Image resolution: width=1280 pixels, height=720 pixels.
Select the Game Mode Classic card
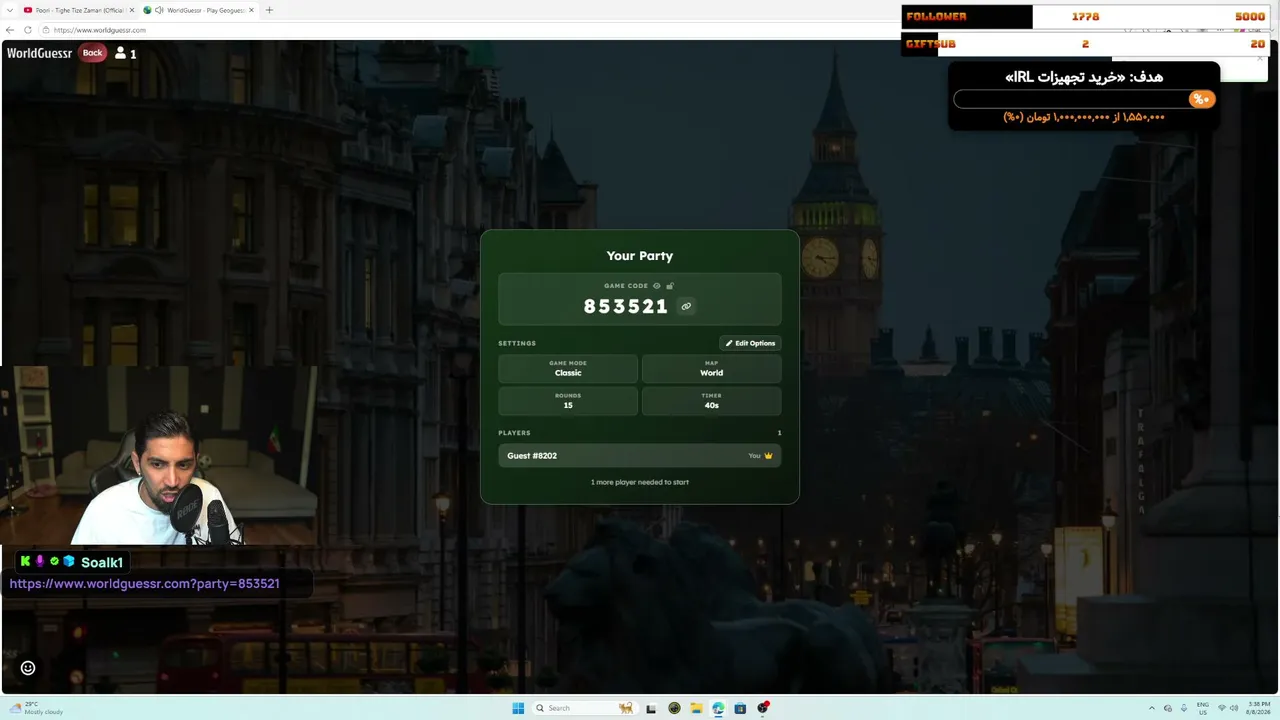click(x=568, y=369)
